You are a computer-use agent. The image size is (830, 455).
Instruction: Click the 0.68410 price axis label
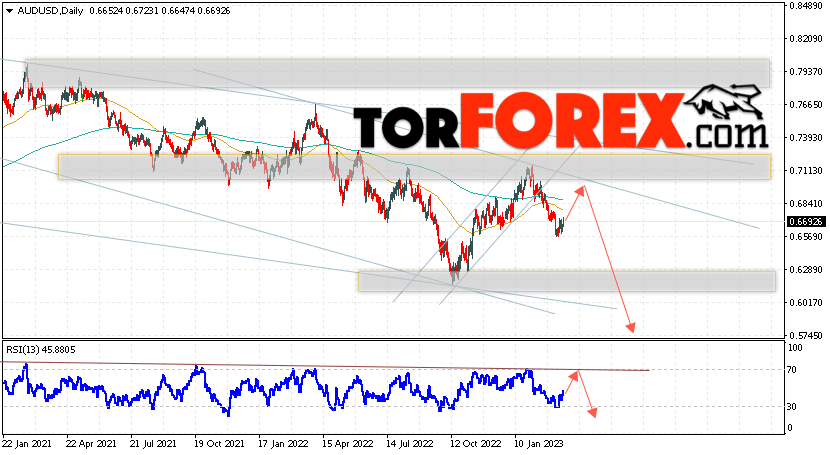(x=806, y=204)
